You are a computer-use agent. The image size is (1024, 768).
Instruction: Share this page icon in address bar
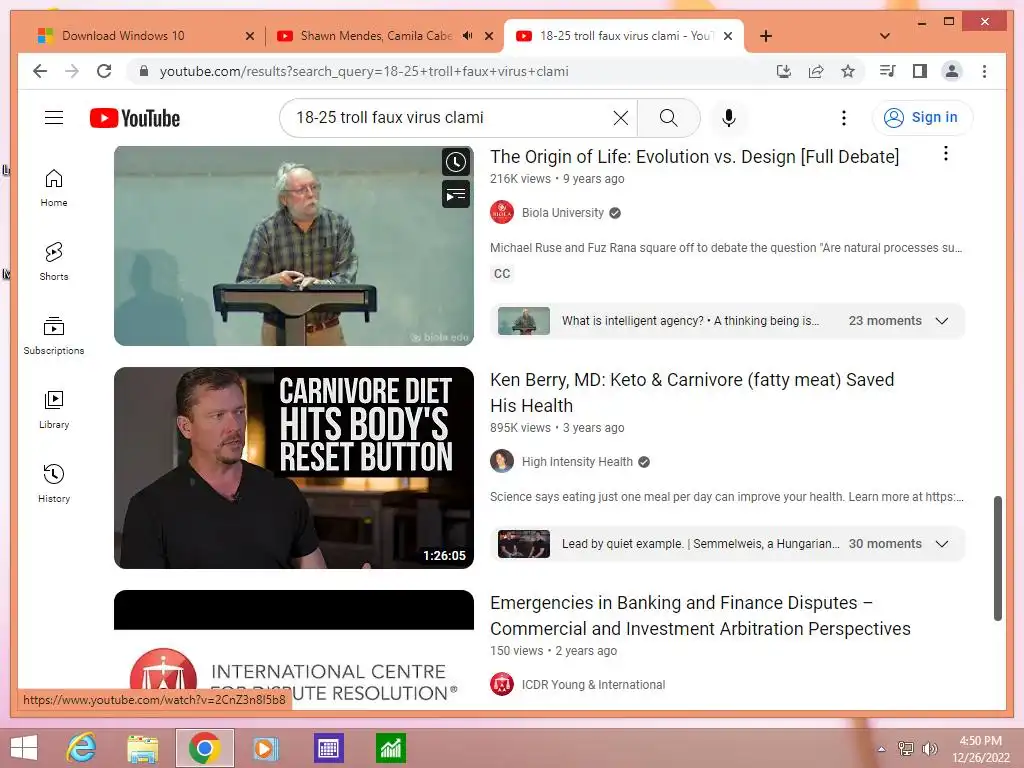pos(816,71)
